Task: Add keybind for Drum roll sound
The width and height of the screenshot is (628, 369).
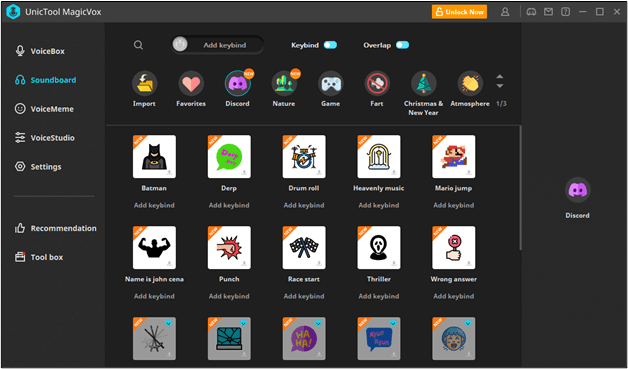Action: pyautogui.click(x=304, y=205)
